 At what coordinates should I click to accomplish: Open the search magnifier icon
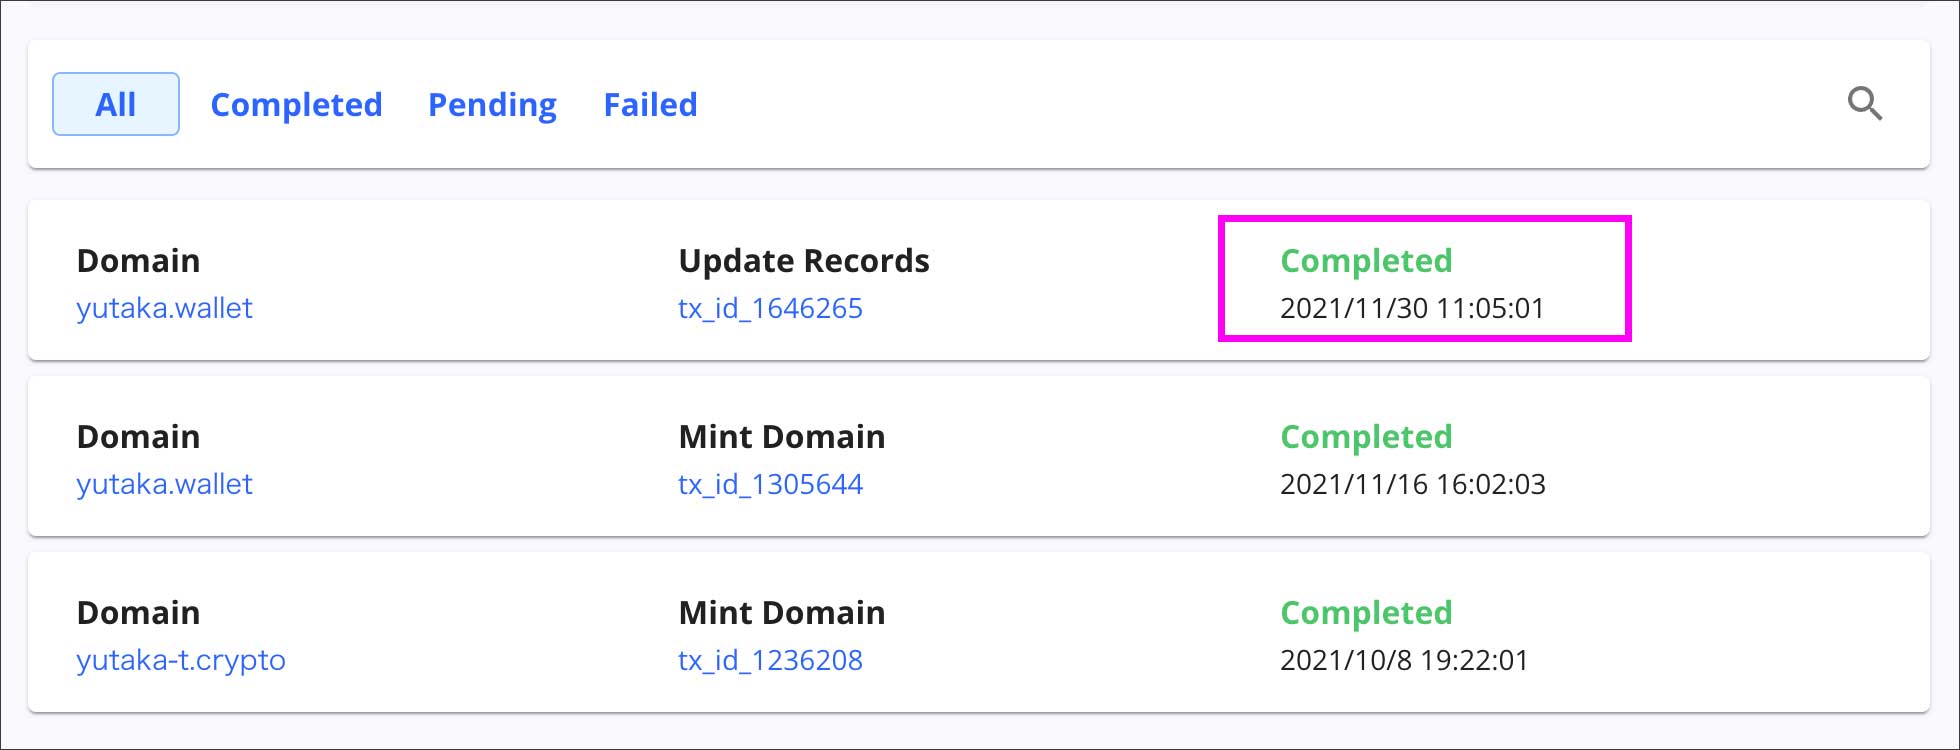(x=1864, y=104)
